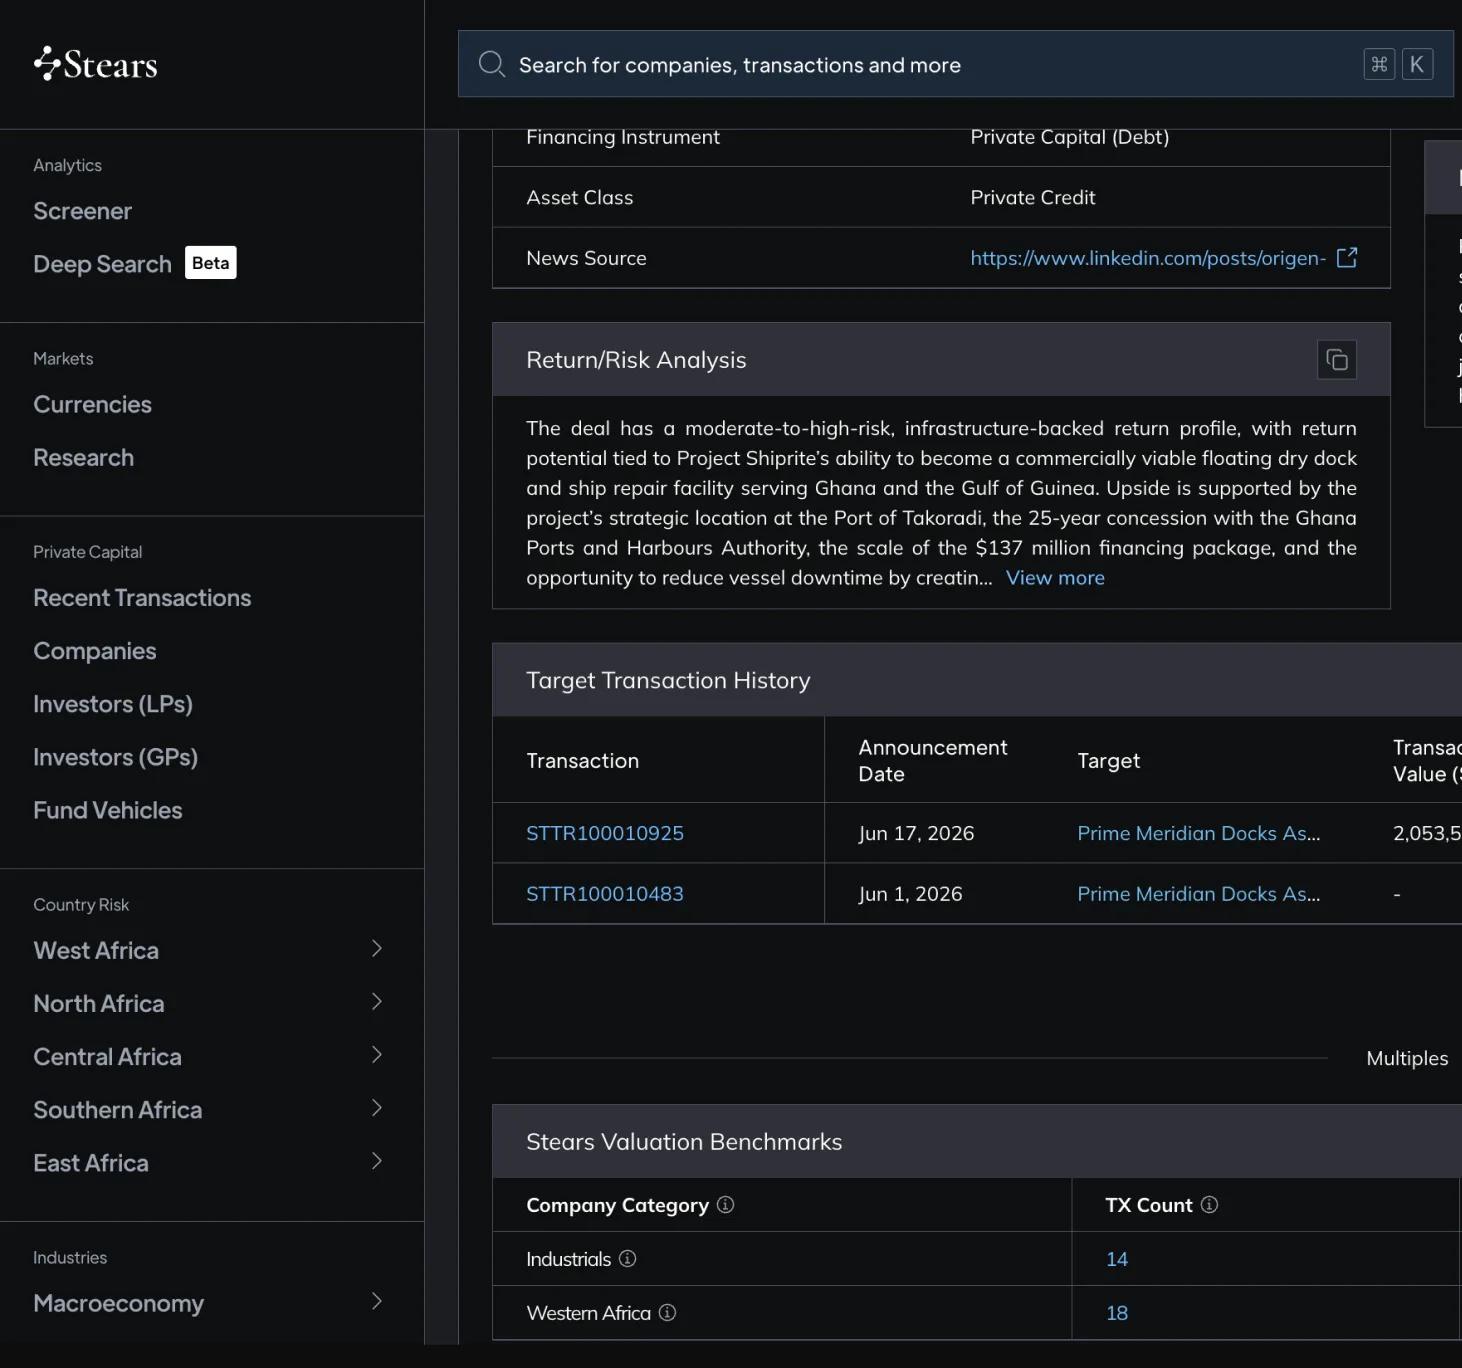This screenshot has height=1368, width=1462.
Task: Click the Western Africa category row label
Action: tap(588, 1313)
